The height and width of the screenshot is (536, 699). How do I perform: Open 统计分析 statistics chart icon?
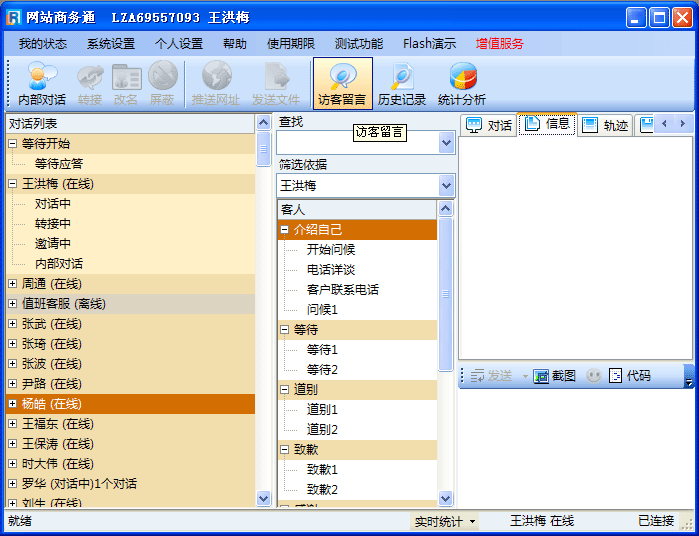[x=462, y=77]
